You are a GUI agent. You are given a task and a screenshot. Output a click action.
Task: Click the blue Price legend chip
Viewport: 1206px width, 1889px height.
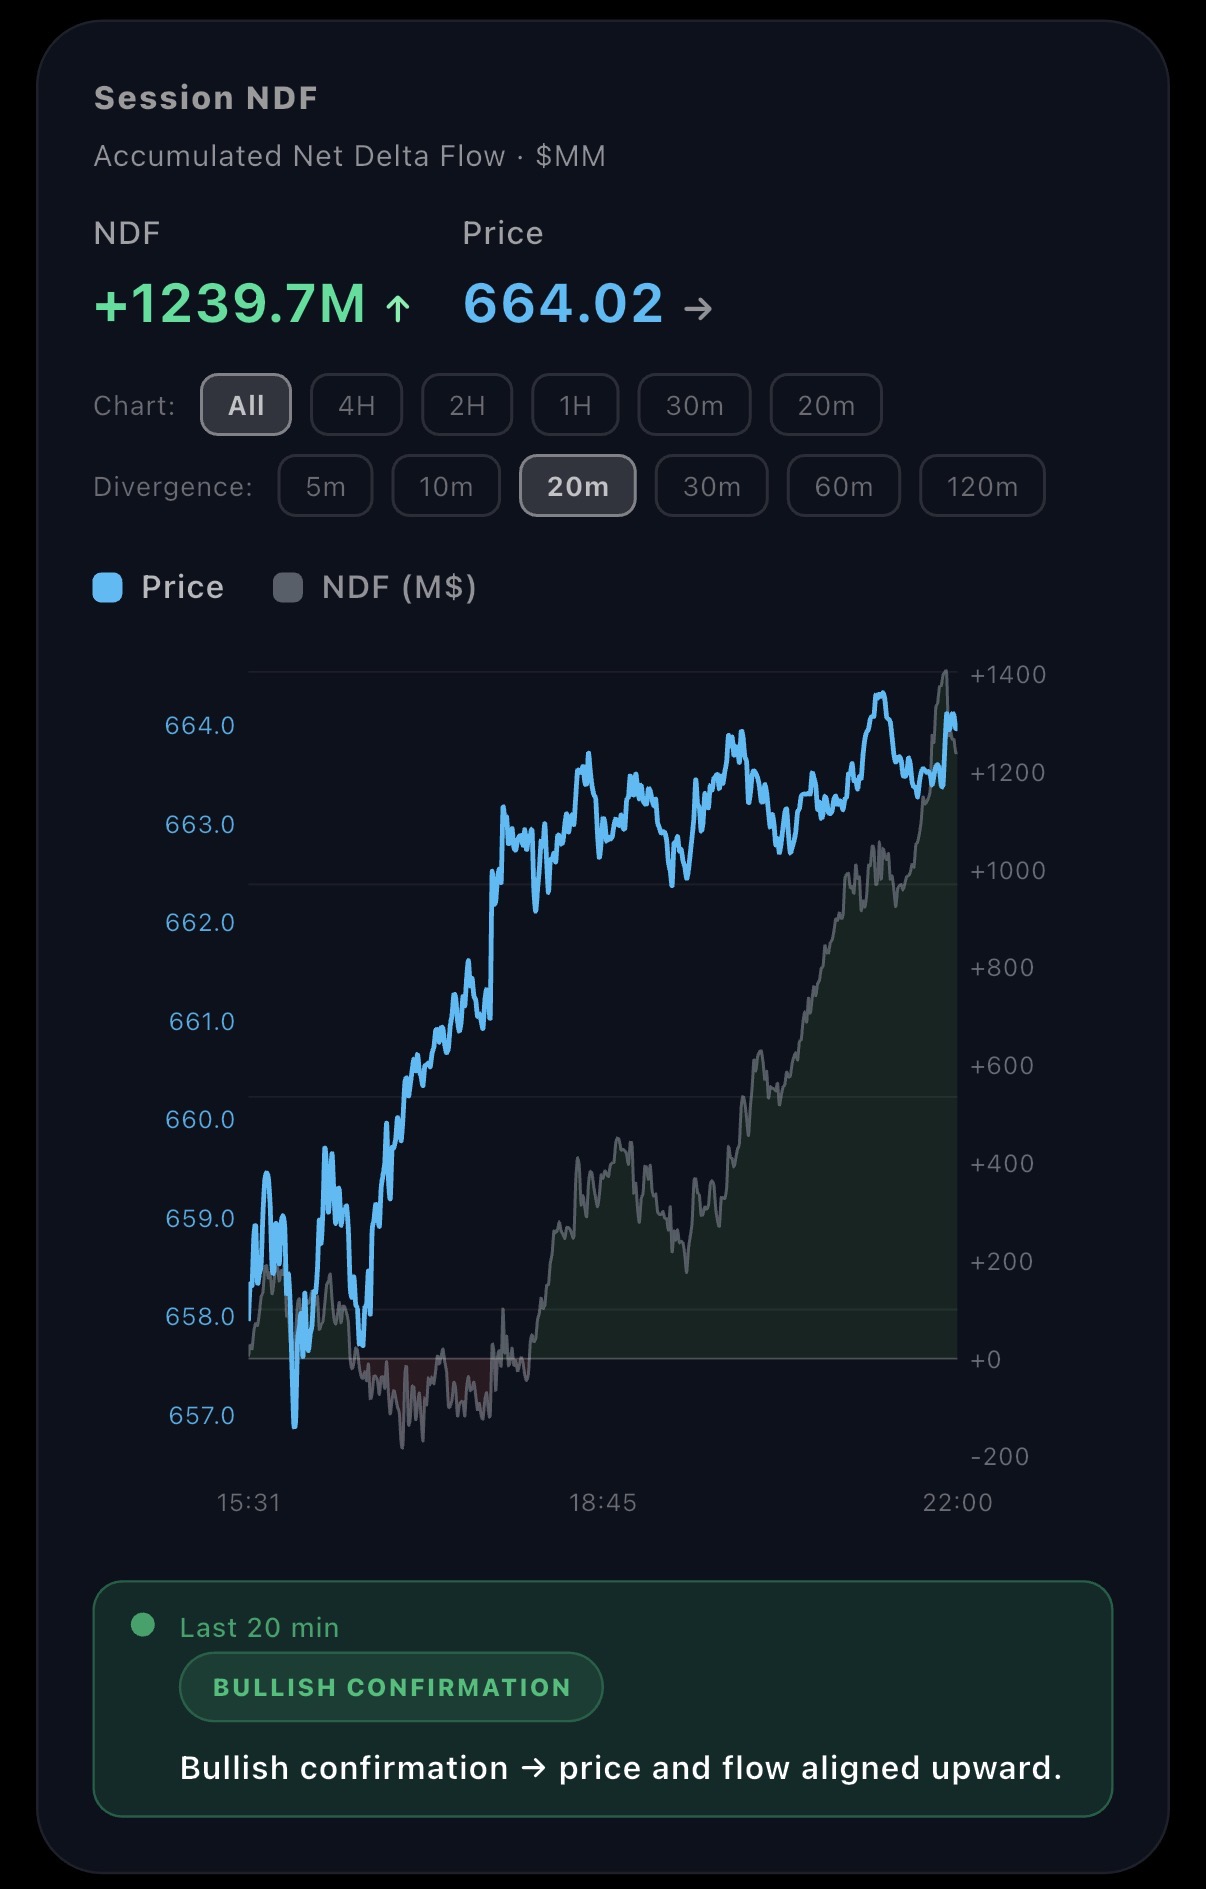tap(108, 587)
